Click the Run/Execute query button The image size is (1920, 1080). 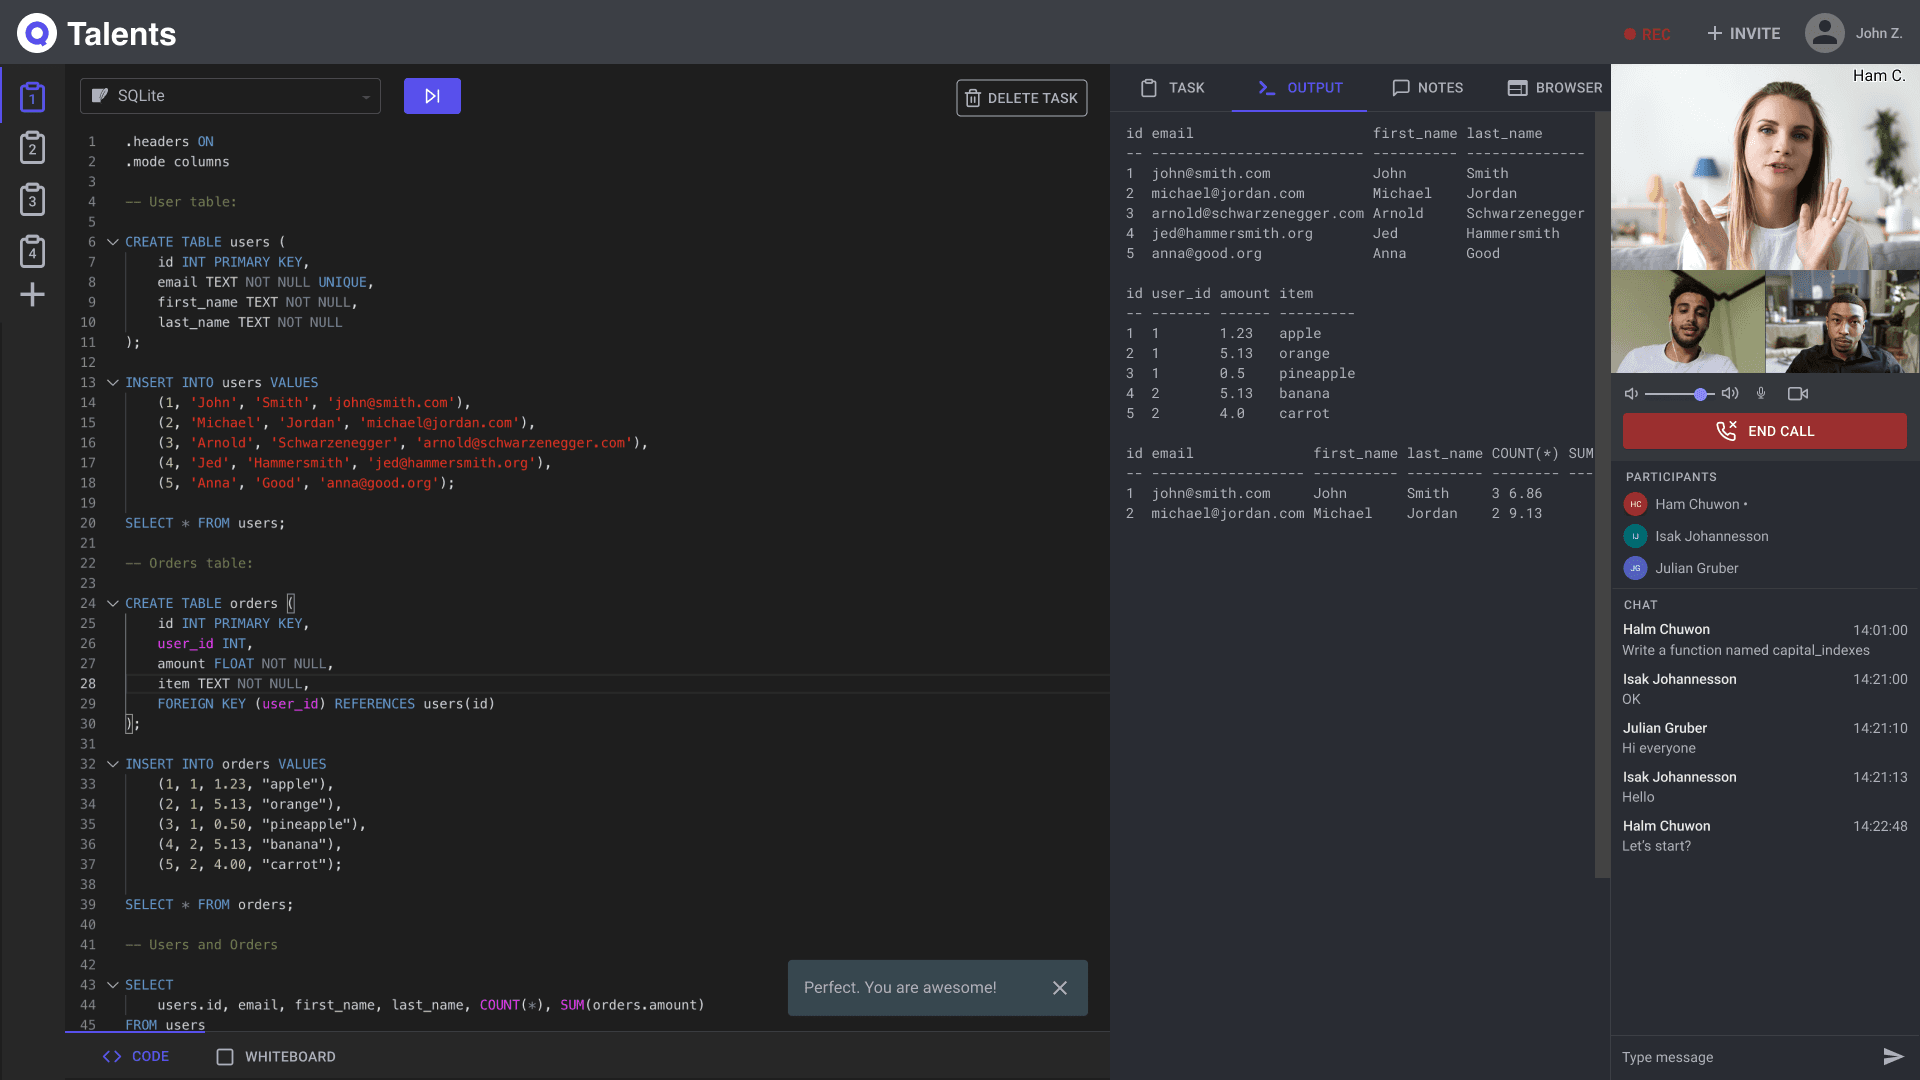point(431,95)
